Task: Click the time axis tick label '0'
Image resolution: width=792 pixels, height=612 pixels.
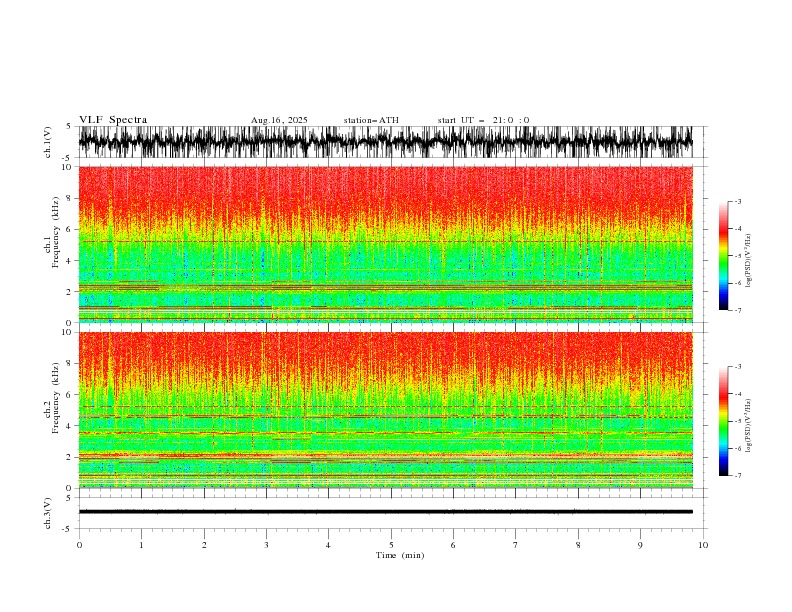Action: (79, 545)
